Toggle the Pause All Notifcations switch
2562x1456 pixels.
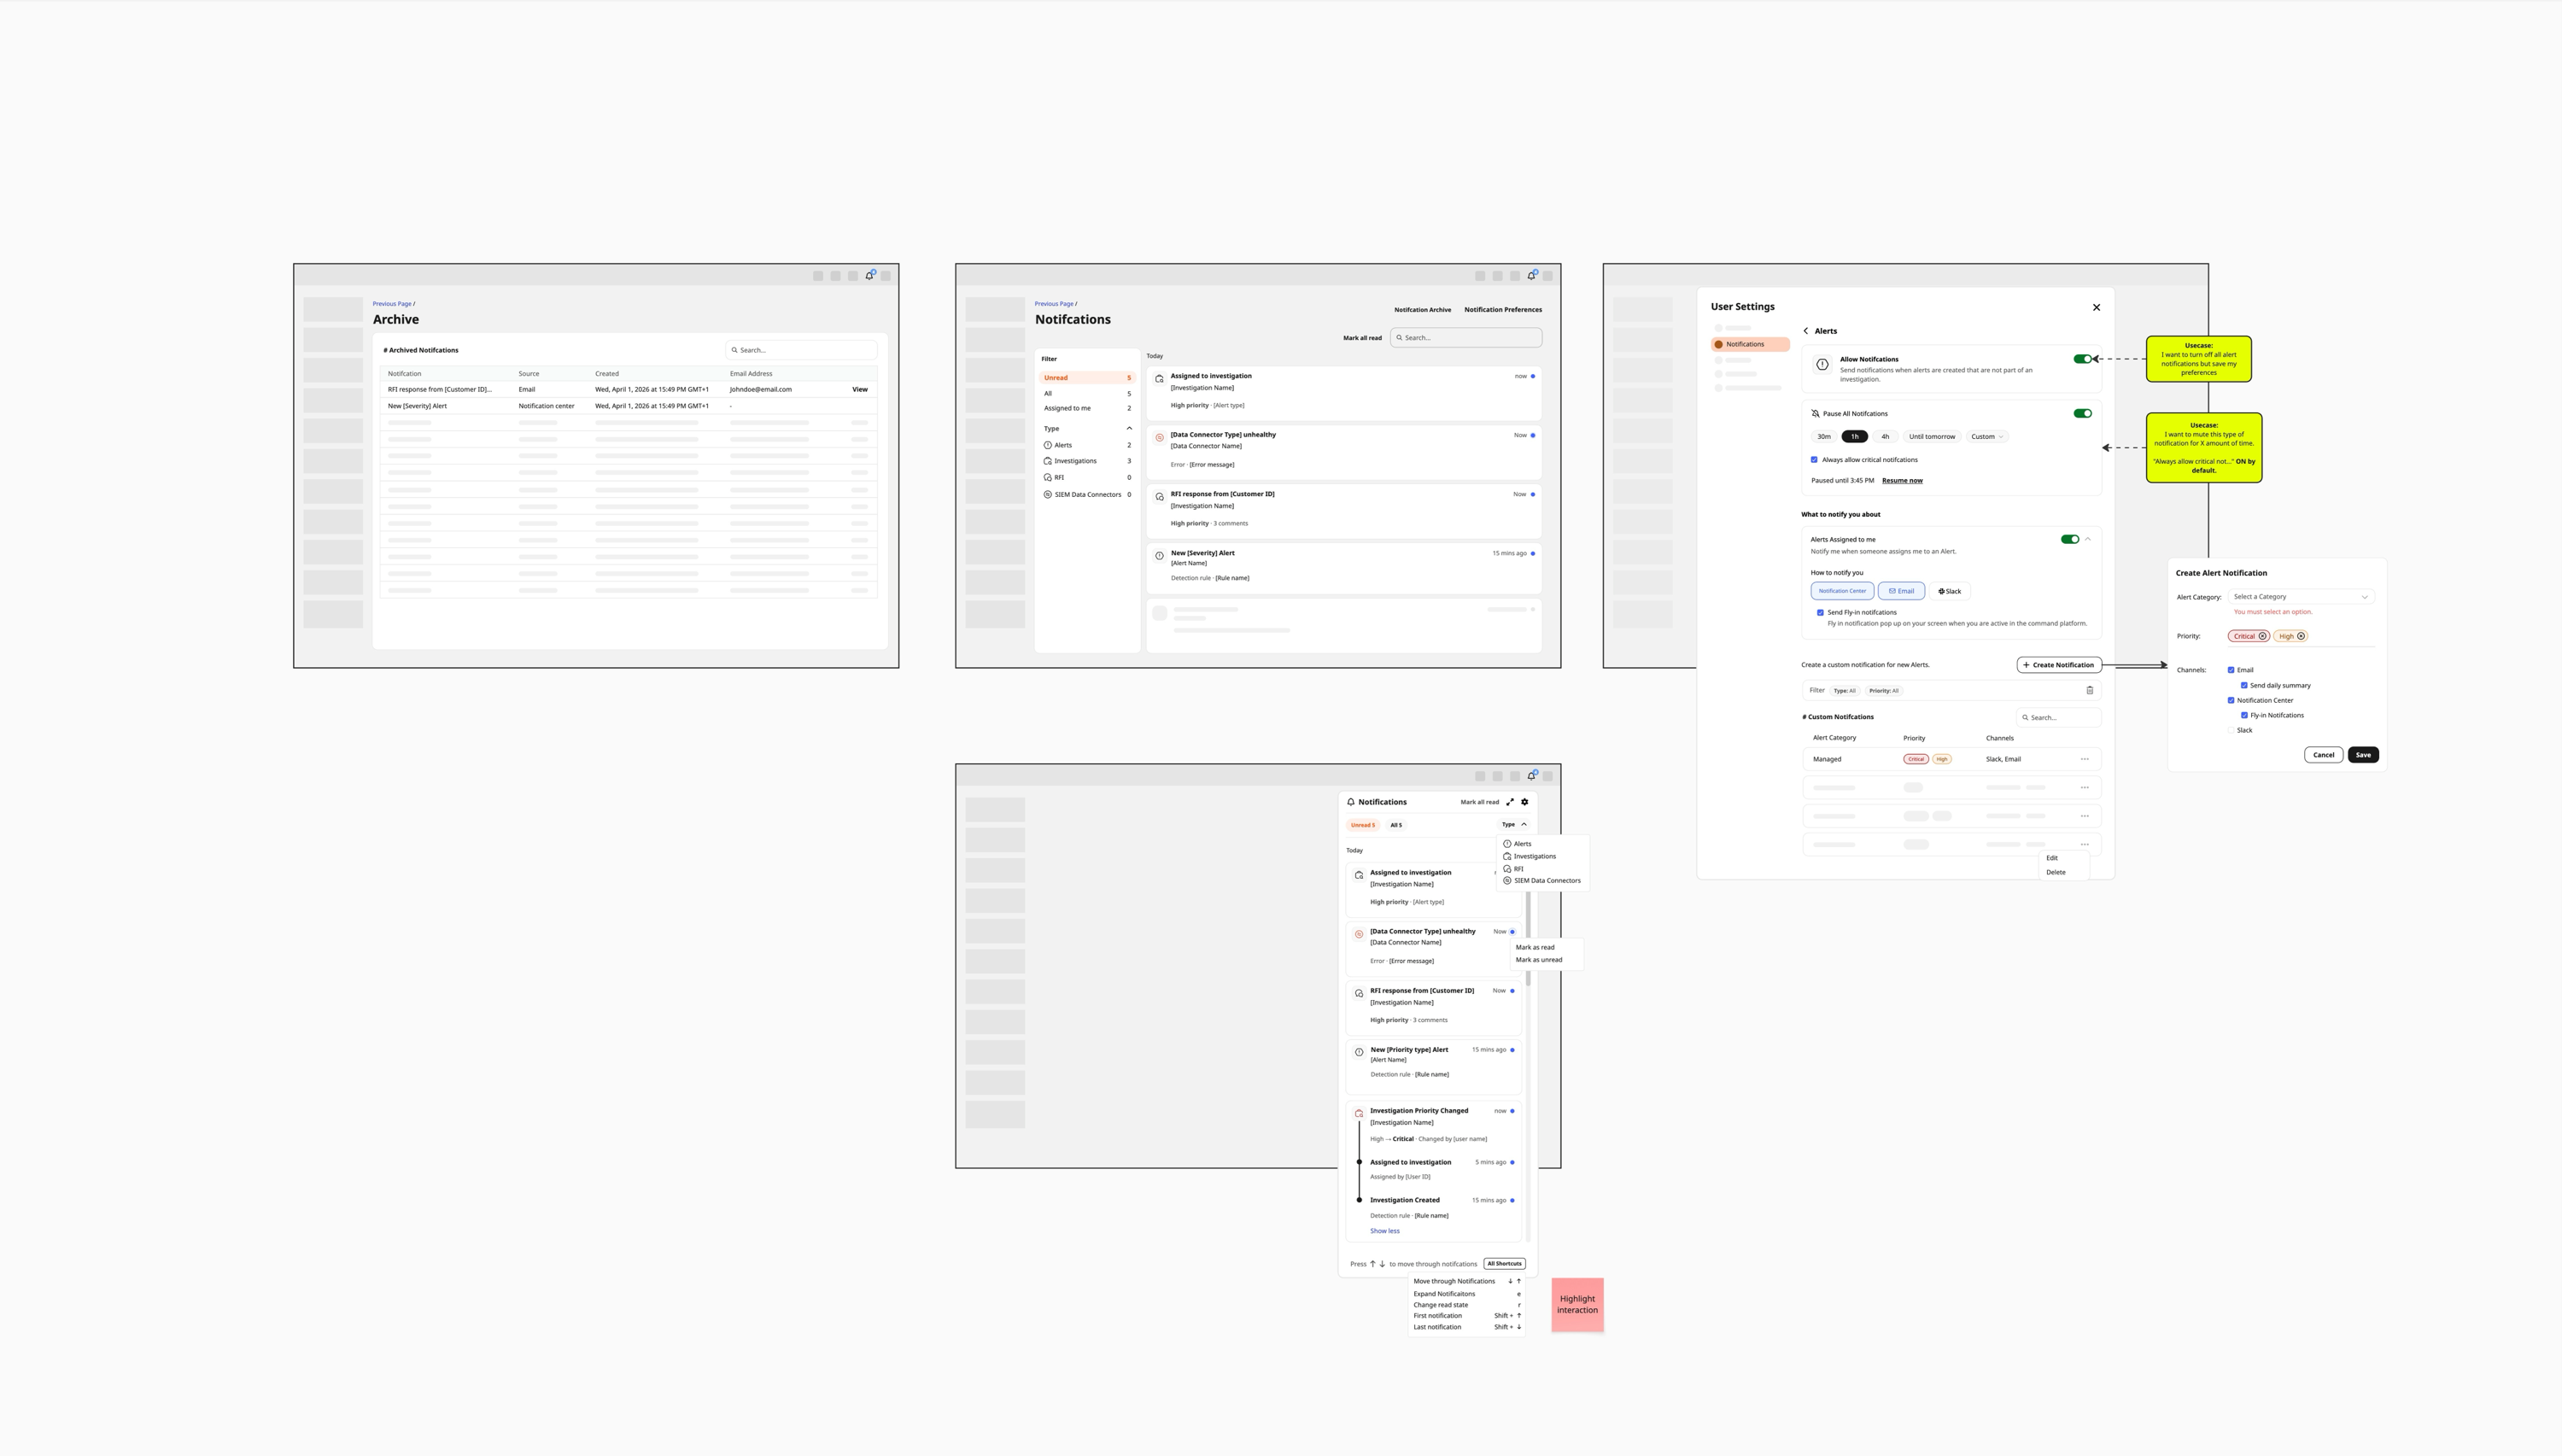[x=2082, y=414]
